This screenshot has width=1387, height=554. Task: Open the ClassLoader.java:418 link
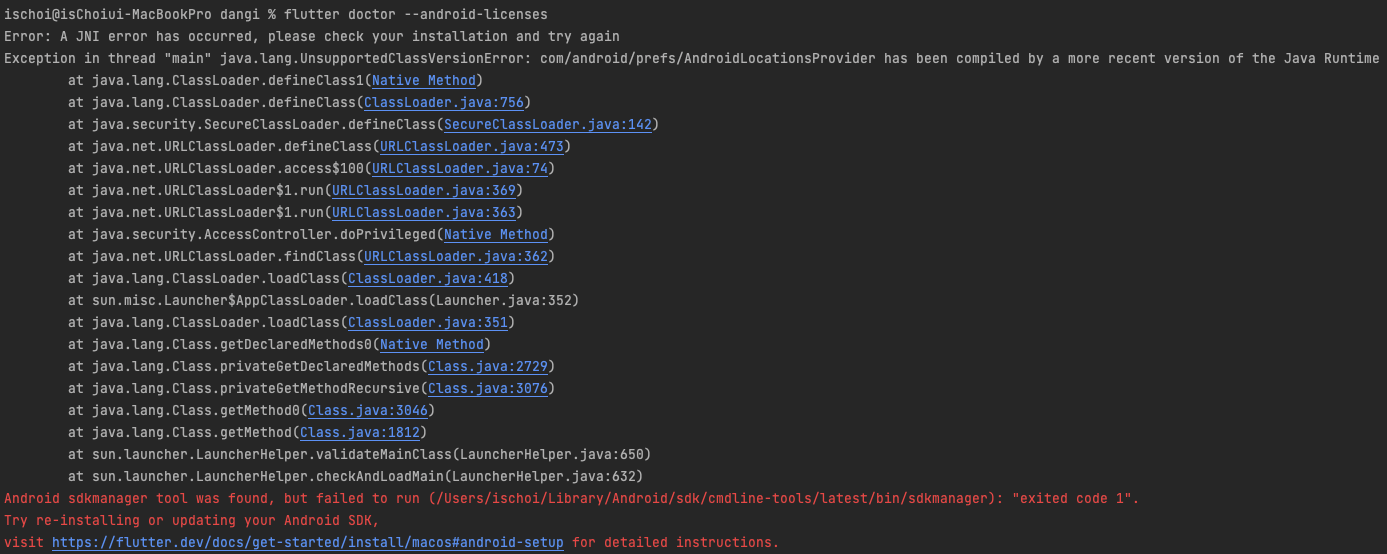tap(428, 278)
